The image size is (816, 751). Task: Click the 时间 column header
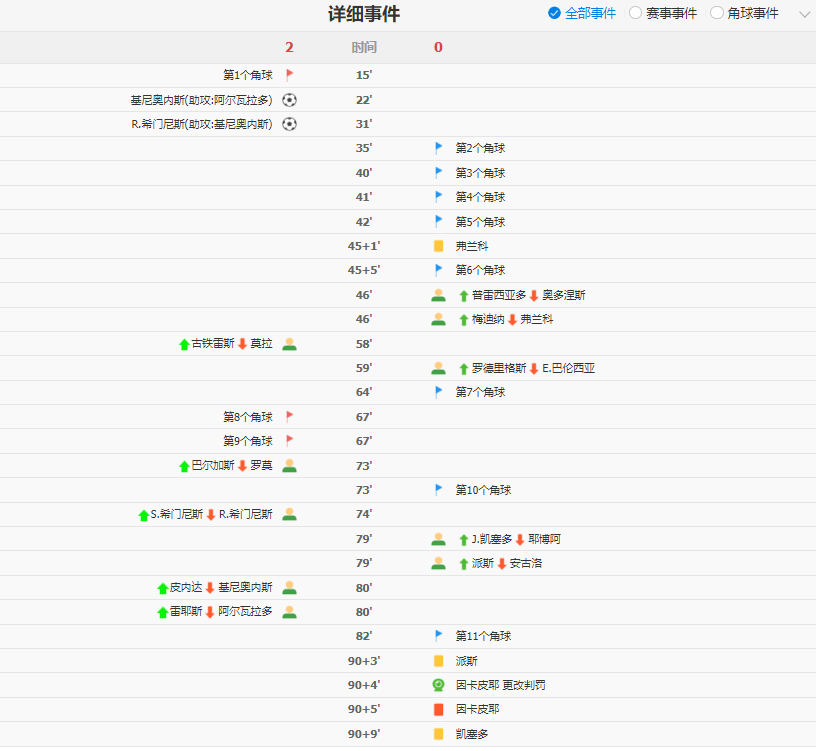[364, 47]
